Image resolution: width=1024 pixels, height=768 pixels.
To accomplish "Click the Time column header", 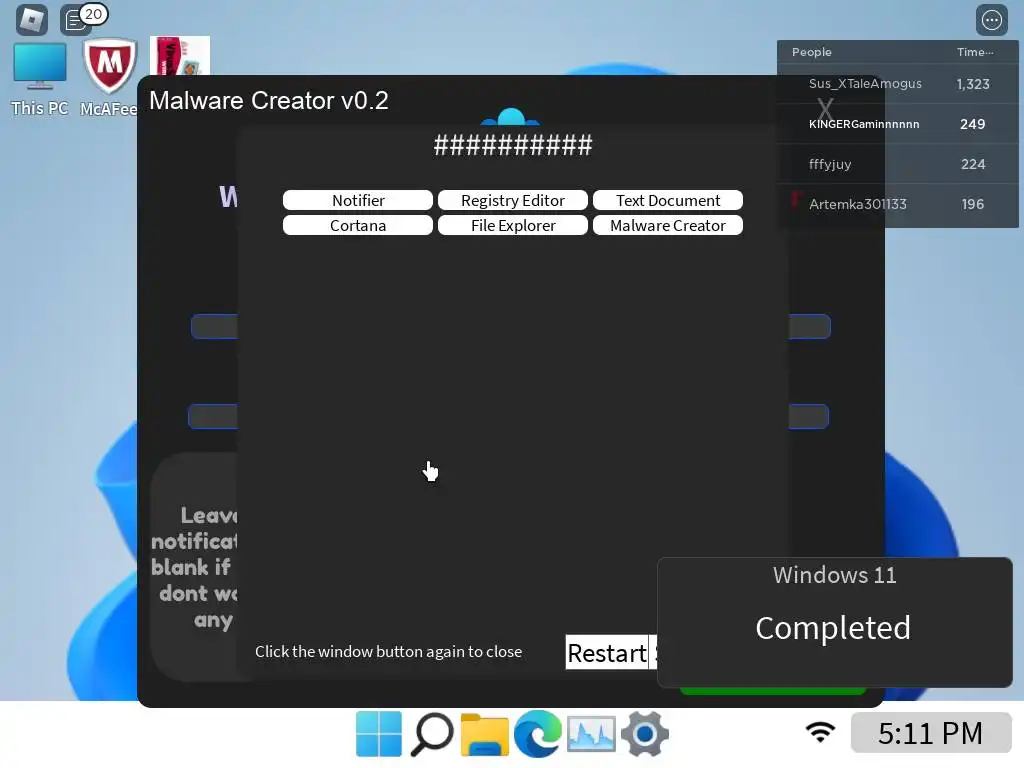I will [975, 52].
